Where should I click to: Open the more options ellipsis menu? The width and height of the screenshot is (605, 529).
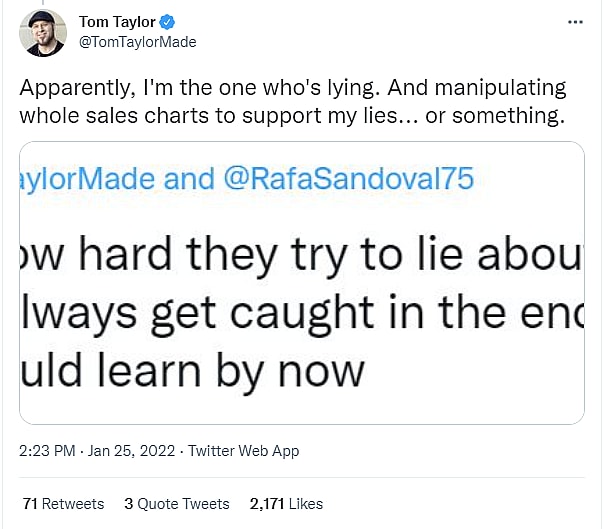pos(574,21)
